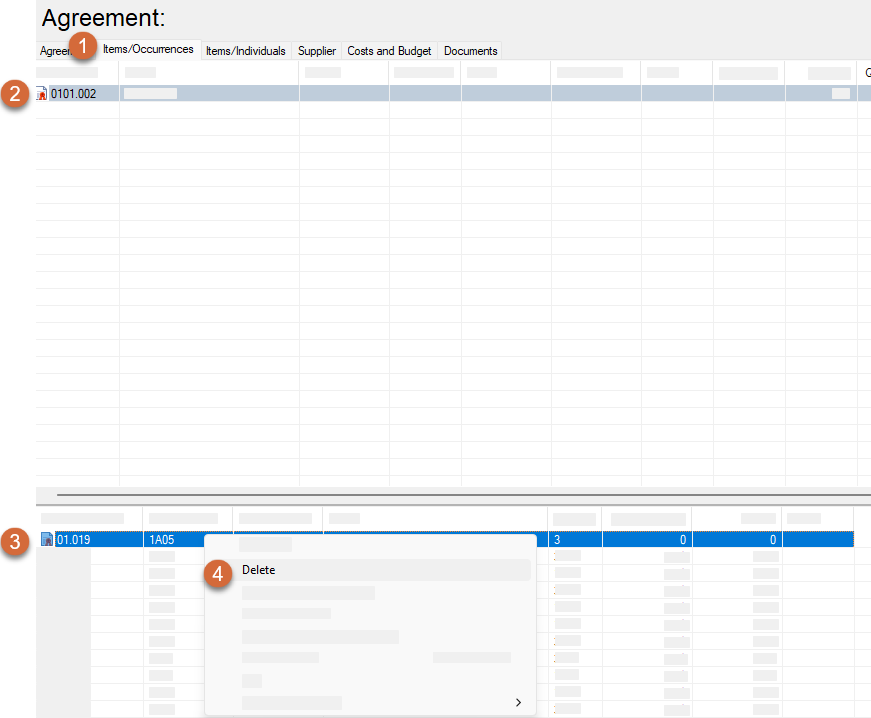Go to the Costs and Budget tab
The width and height of the screenshot is (871, 718).
point(389,51)
